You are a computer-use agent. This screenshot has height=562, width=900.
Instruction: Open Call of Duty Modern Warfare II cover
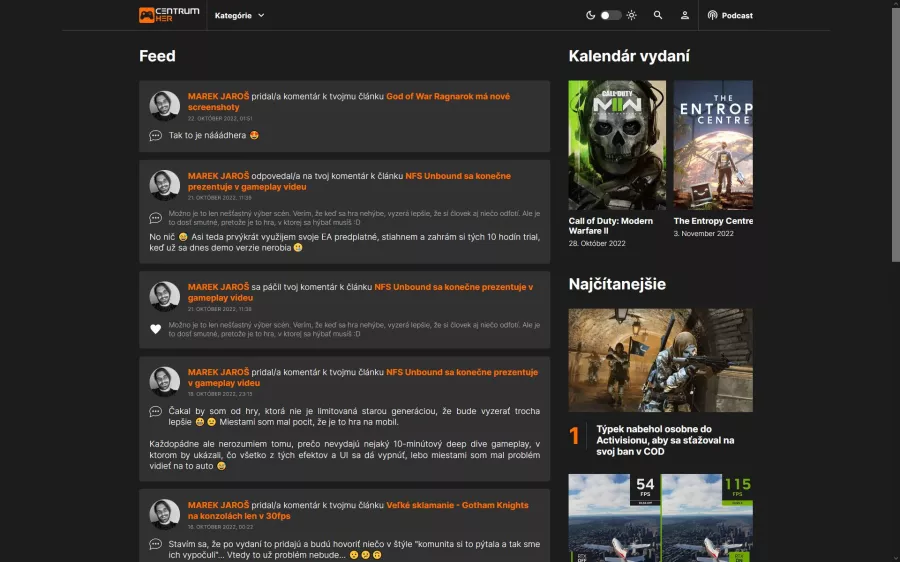[x=617, y=145]
